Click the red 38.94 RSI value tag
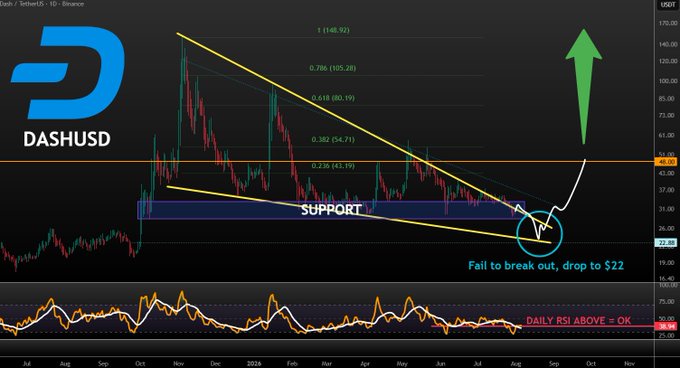This screenshot has height=368, width=680. pos(667,326)
